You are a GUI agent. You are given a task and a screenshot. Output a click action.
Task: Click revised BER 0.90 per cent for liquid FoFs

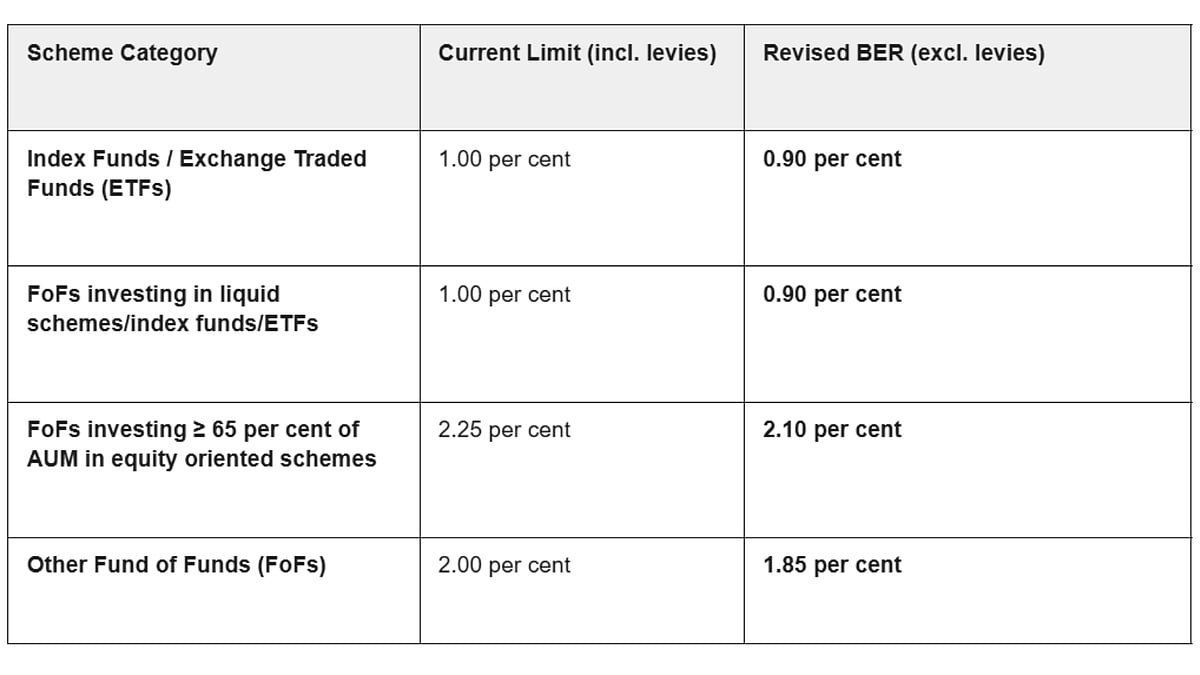(831, 294)
